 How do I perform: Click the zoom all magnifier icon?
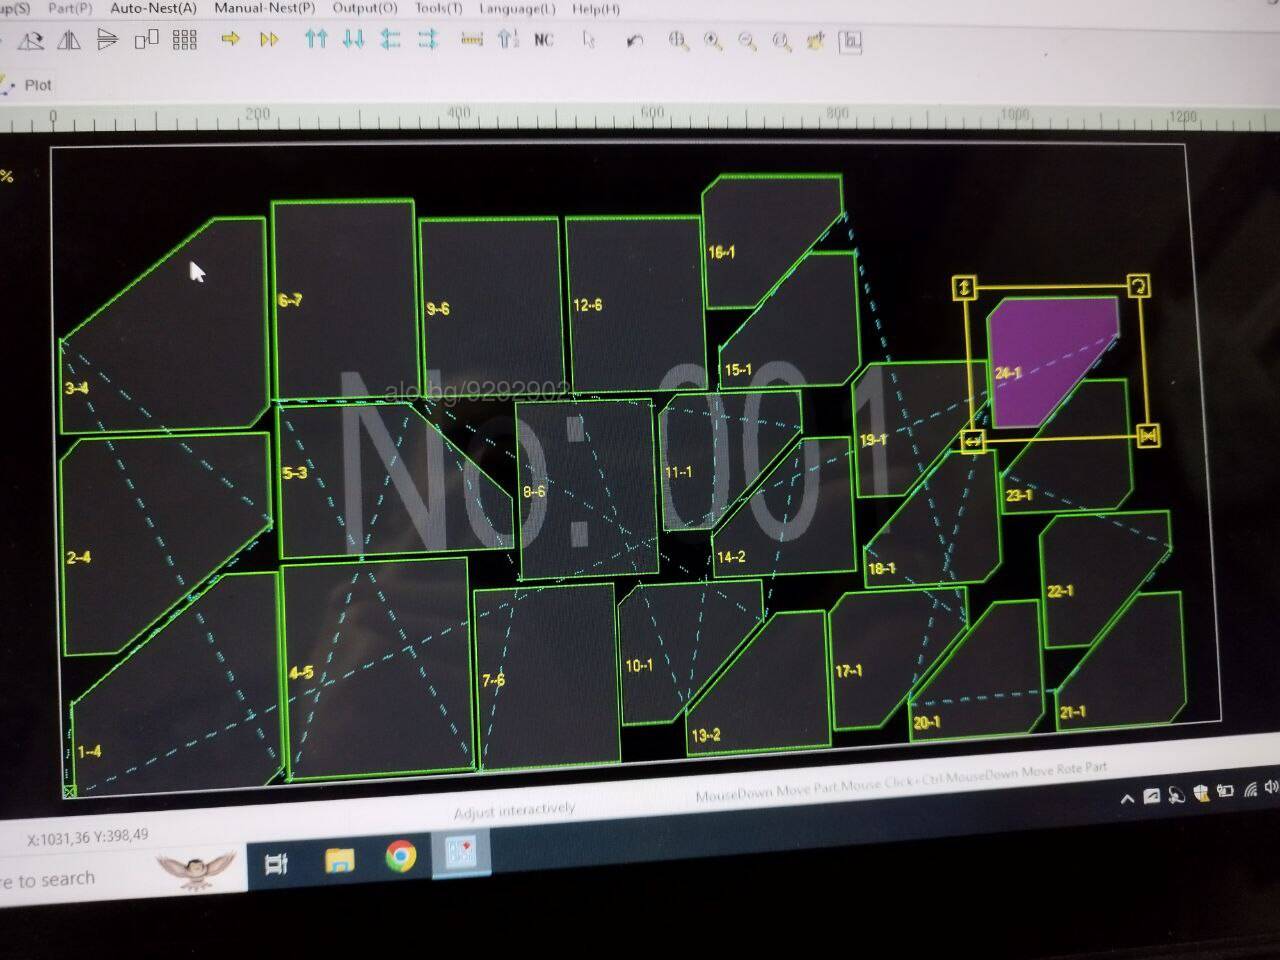782,41
